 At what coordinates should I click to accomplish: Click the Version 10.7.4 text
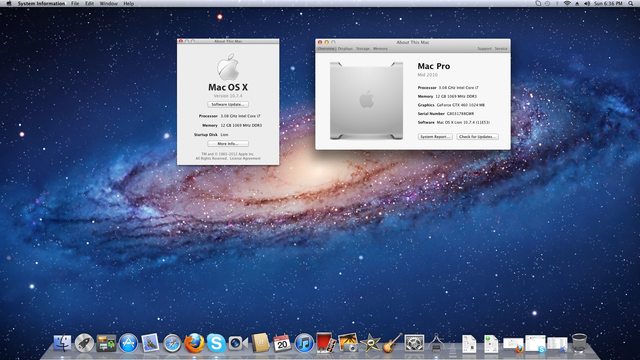[228, 96]
